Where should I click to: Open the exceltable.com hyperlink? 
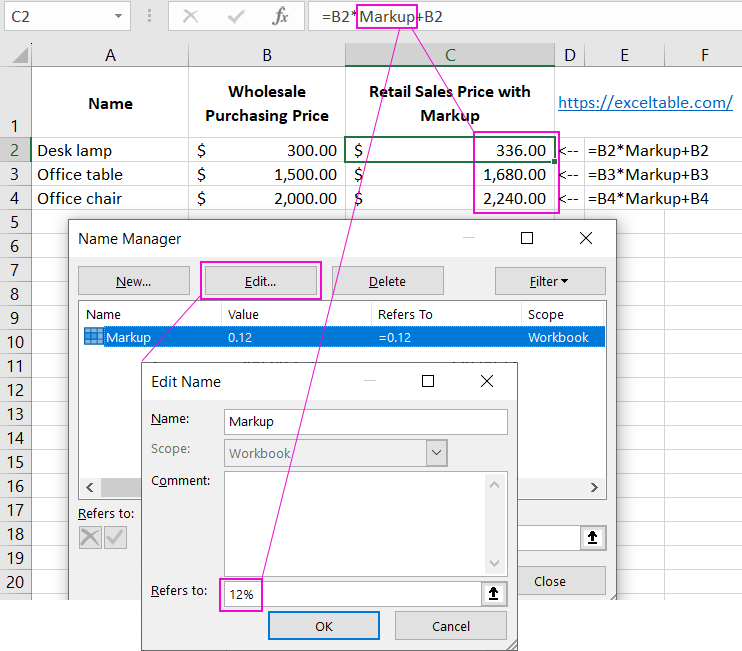645,102
